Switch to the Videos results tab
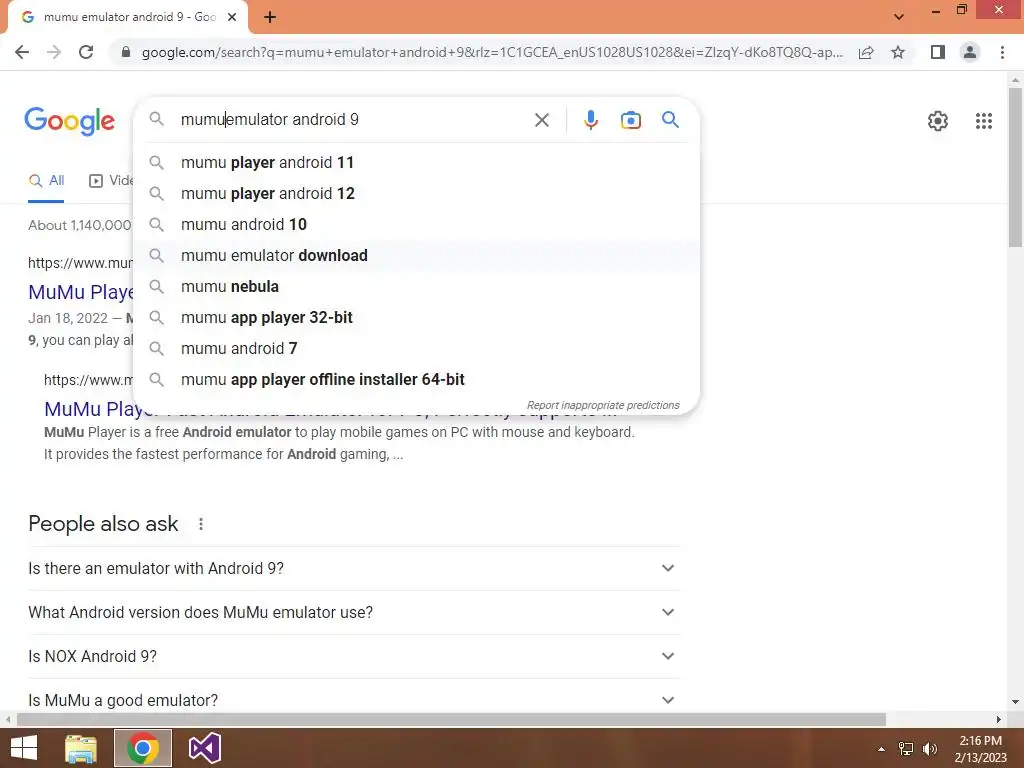The width and height of the screenshot is (1024, 768). [110, 180]
